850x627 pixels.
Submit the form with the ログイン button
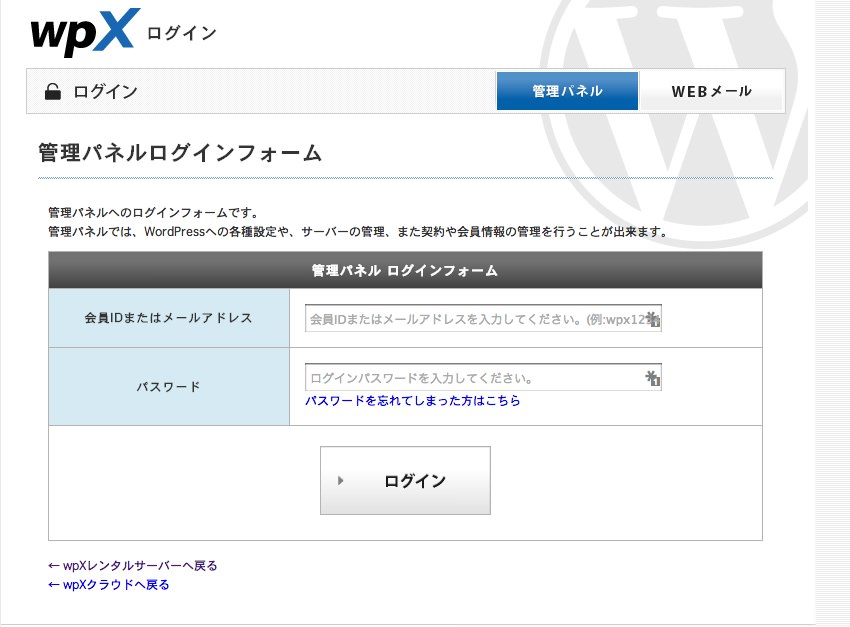405,480
